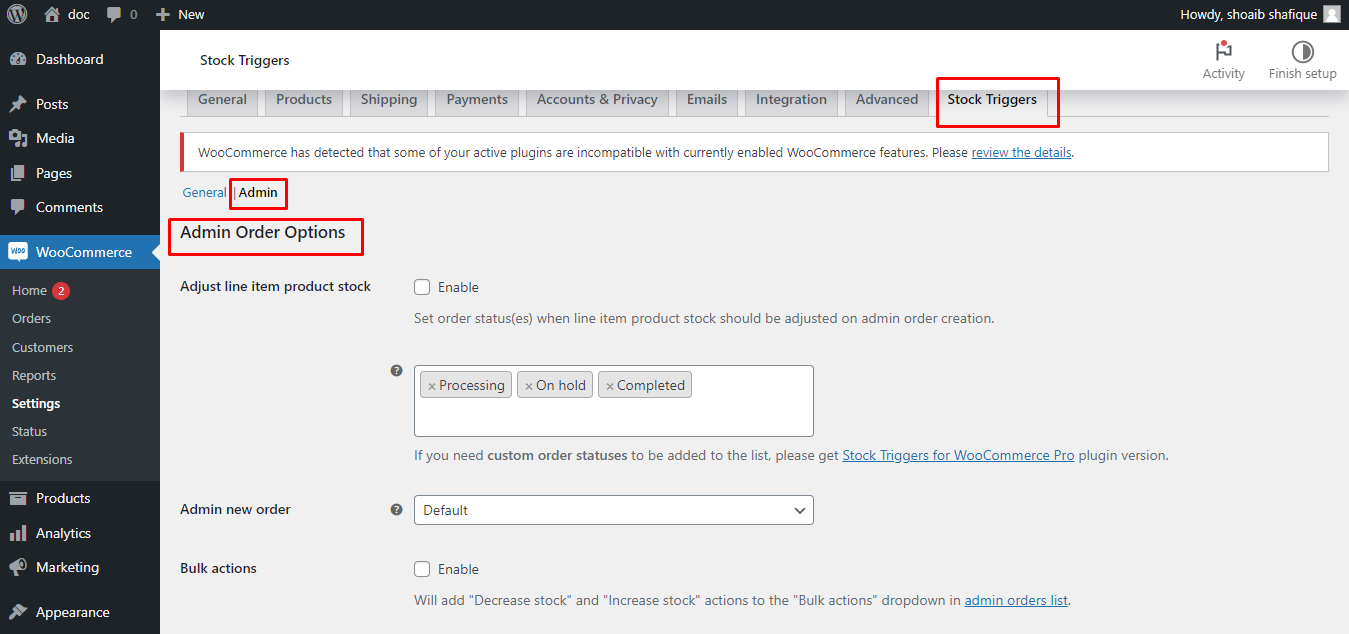Click the plus New icon in admin bar
The height and width of the screenshot is (634, 1349).
click(x=163, y=15)
